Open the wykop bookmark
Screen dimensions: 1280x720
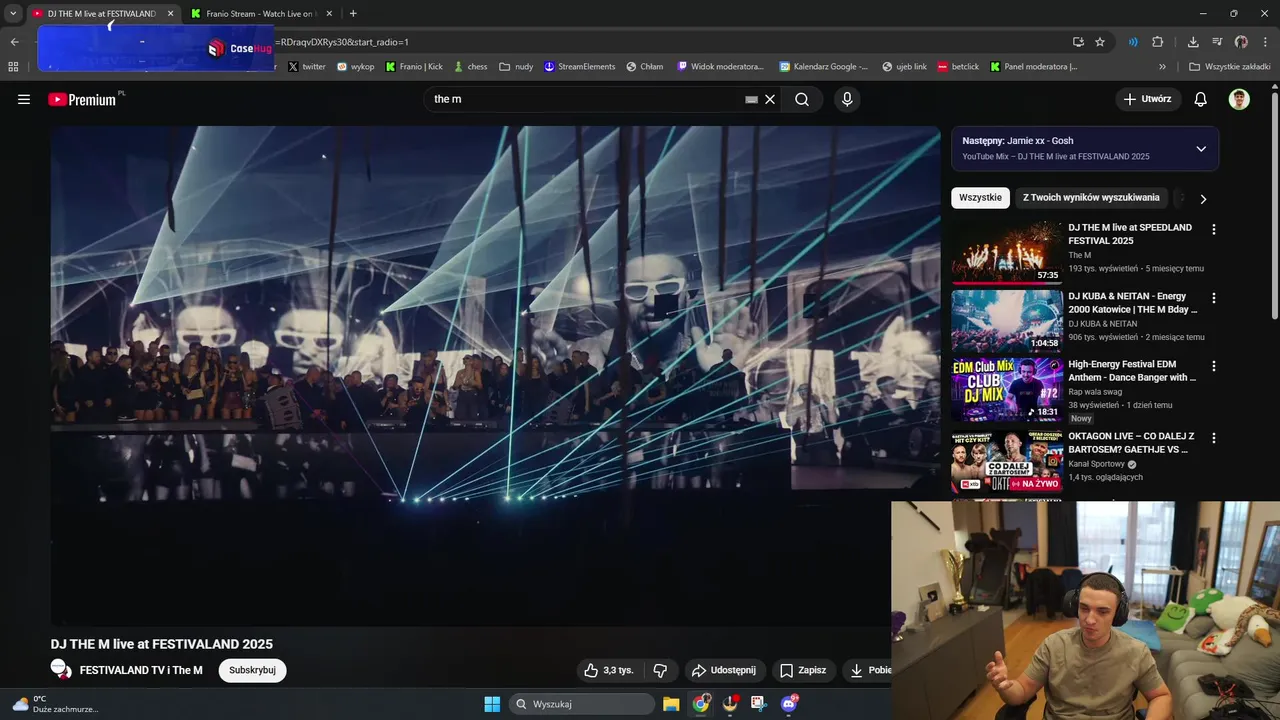(355, 67)
